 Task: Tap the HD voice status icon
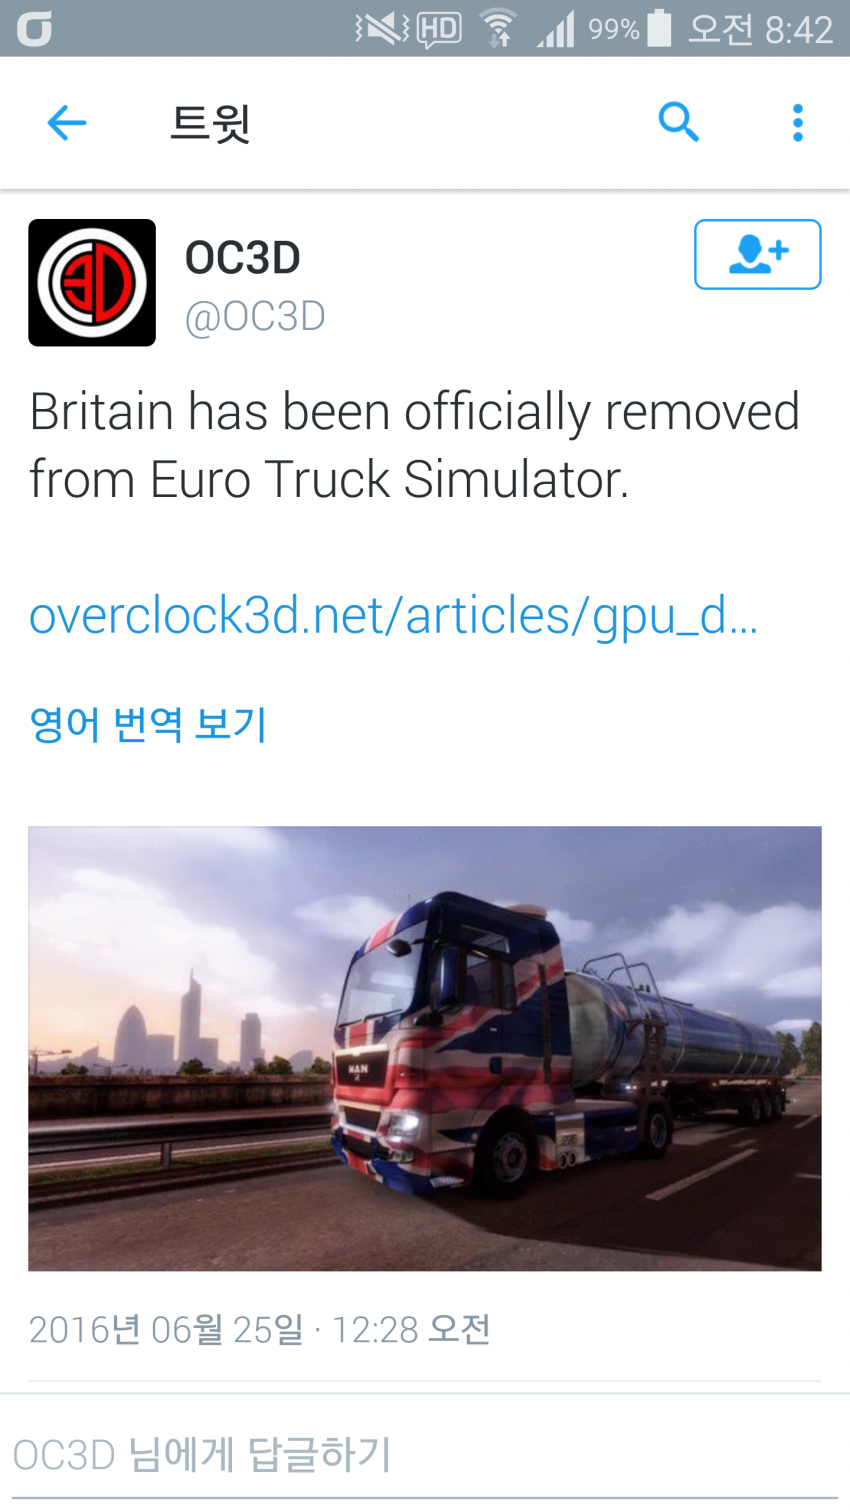pyautogui.click(x=439, y=29)
